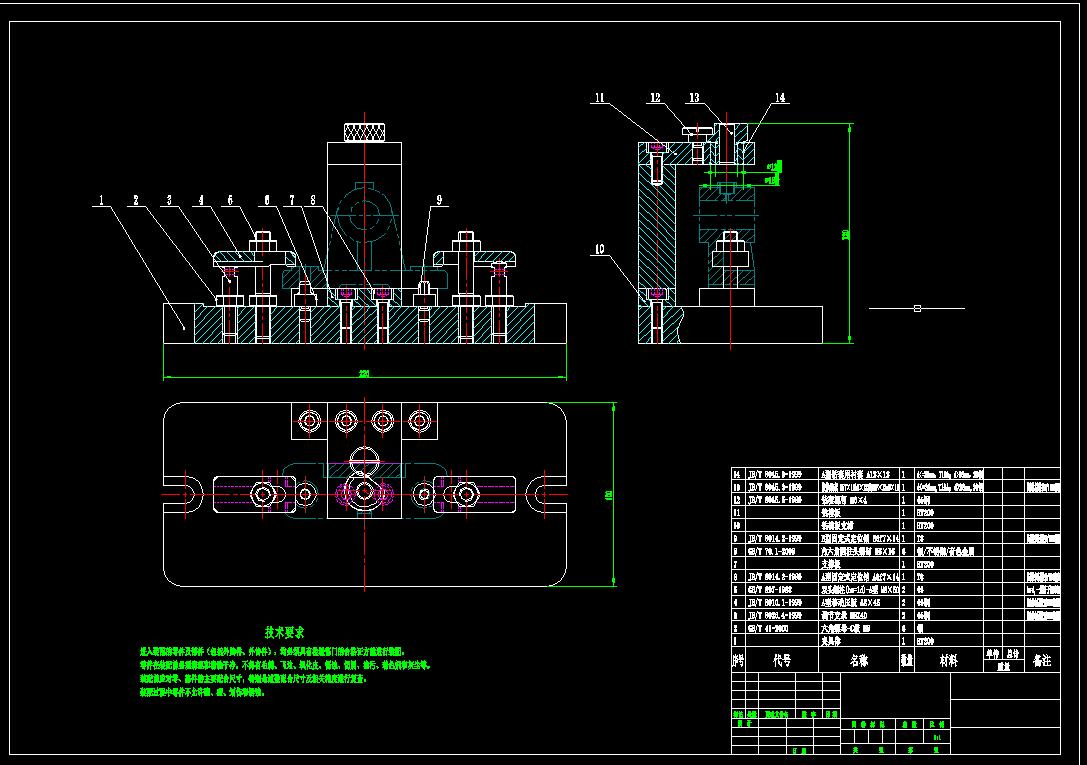Select the 备注 column header
Viewport: 1087px width, 765px height.
(1042, 660)
